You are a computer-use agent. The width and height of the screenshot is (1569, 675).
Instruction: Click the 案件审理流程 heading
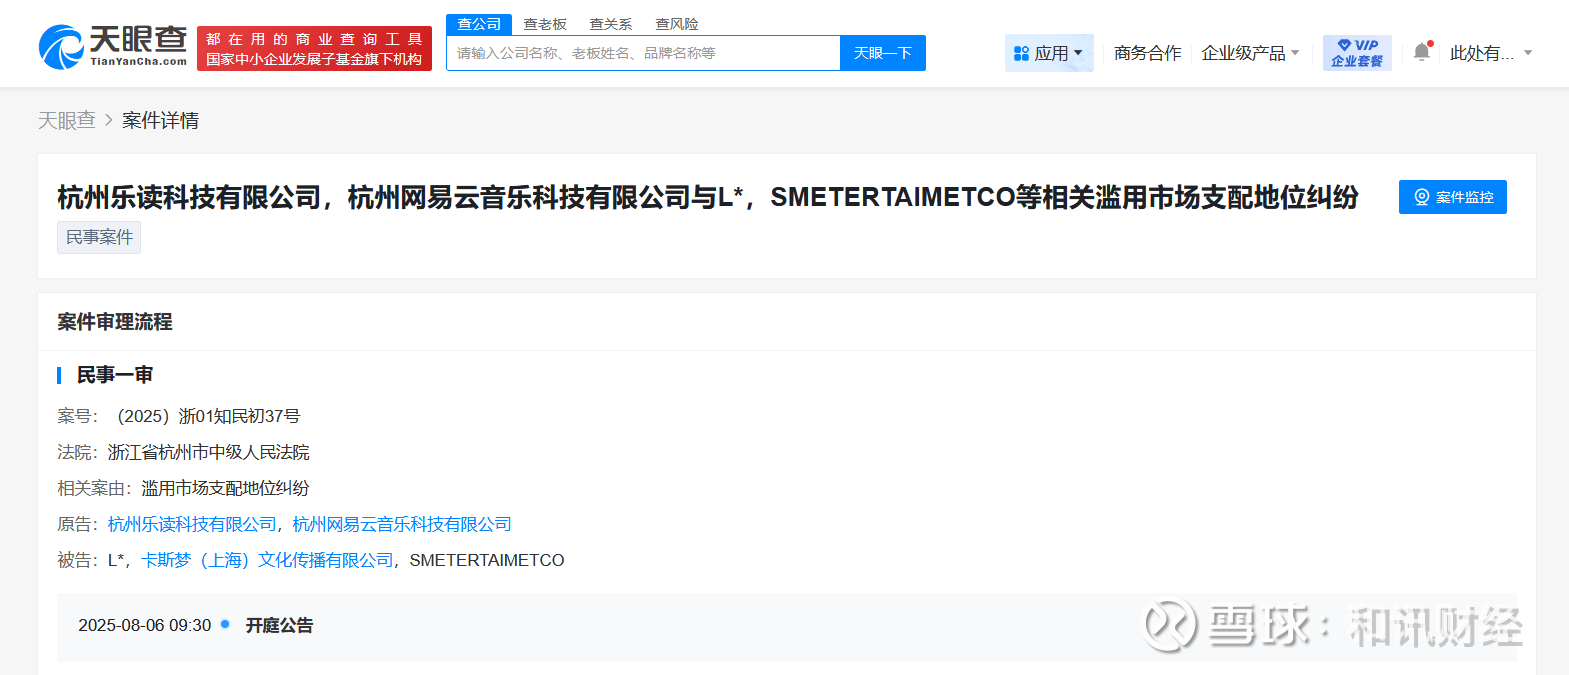pyautogui.click(x=115, y=322)
